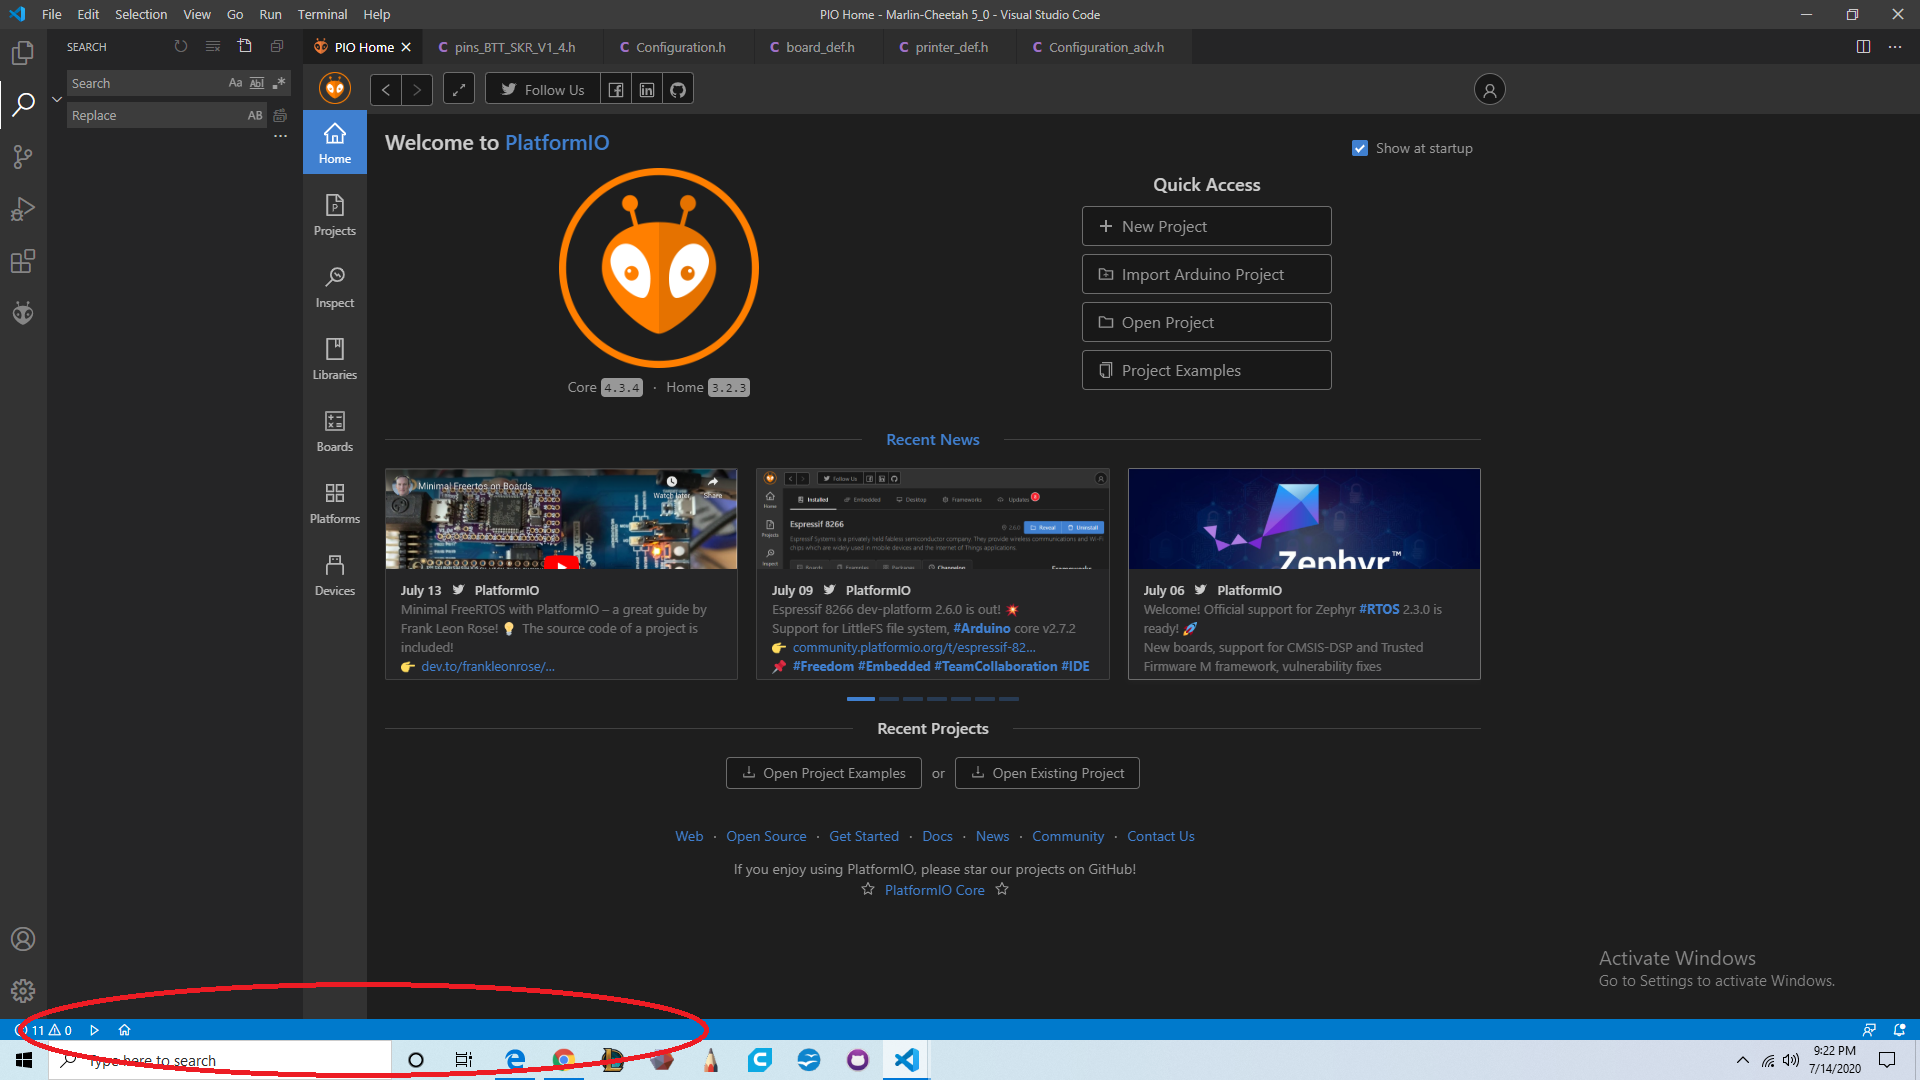This screenshot has height=1080, width=1920.
Task: Open VS Code Manage gear icon
Action: click(23, 991)
